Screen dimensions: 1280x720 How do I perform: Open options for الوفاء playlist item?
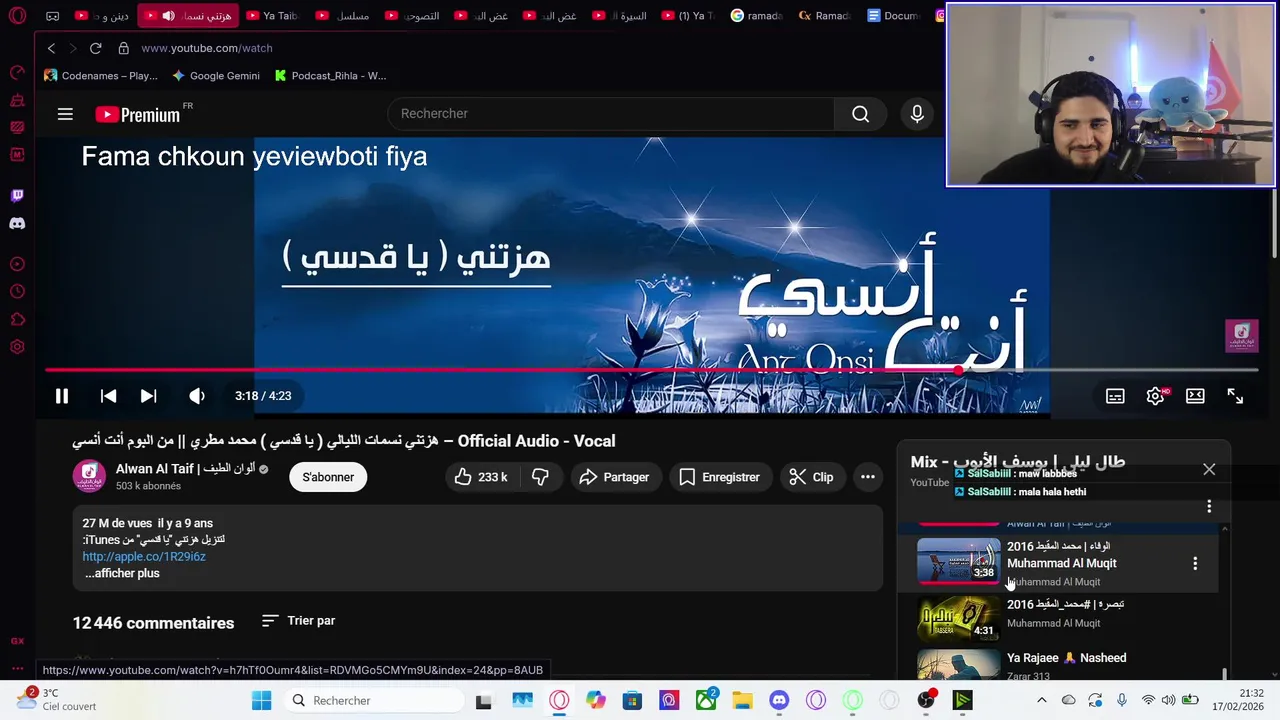[1195, 564]
